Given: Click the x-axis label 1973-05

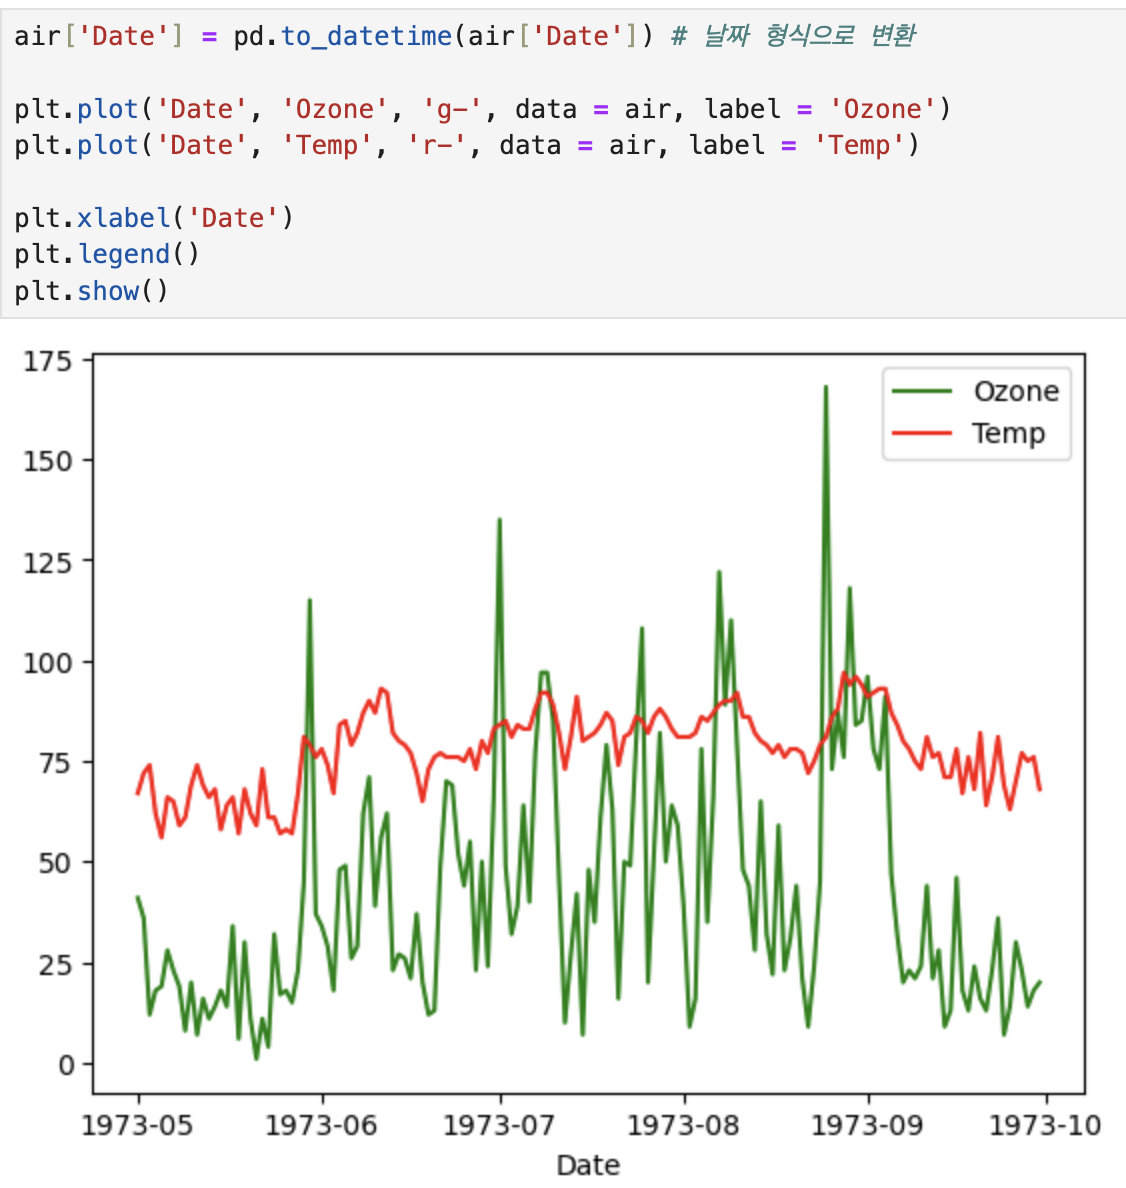Looking at the screenshot, I should pos(137,1125).
